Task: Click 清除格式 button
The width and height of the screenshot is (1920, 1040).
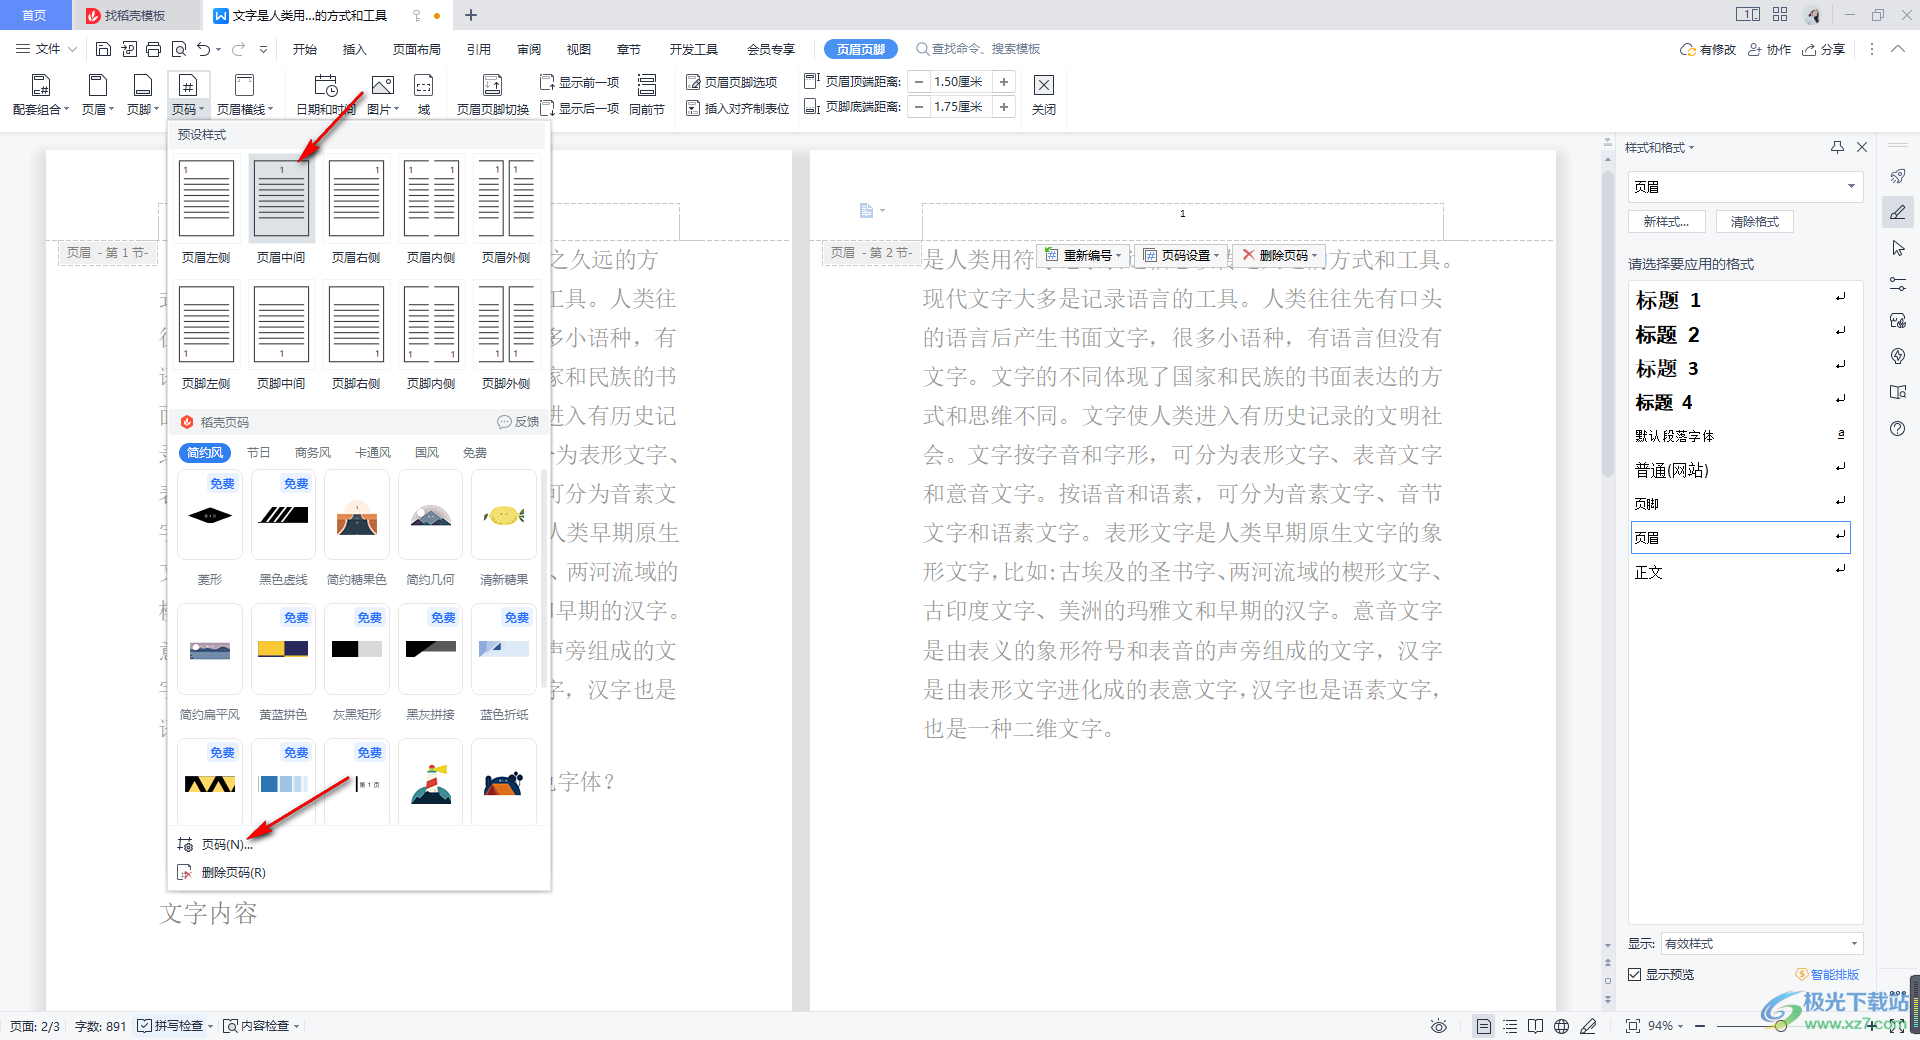Action: click(x=1755, y=222)
